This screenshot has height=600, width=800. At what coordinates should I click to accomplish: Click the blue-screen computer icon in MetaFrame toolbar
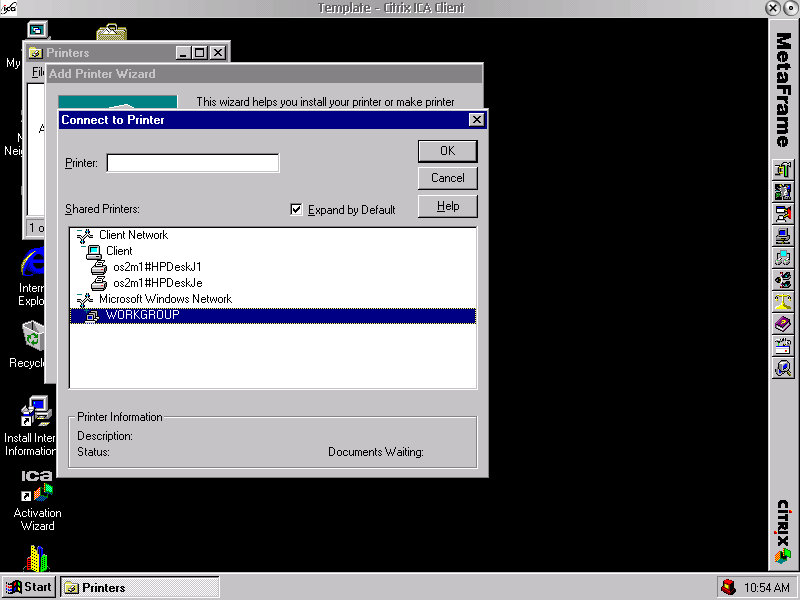coord(783,236)
